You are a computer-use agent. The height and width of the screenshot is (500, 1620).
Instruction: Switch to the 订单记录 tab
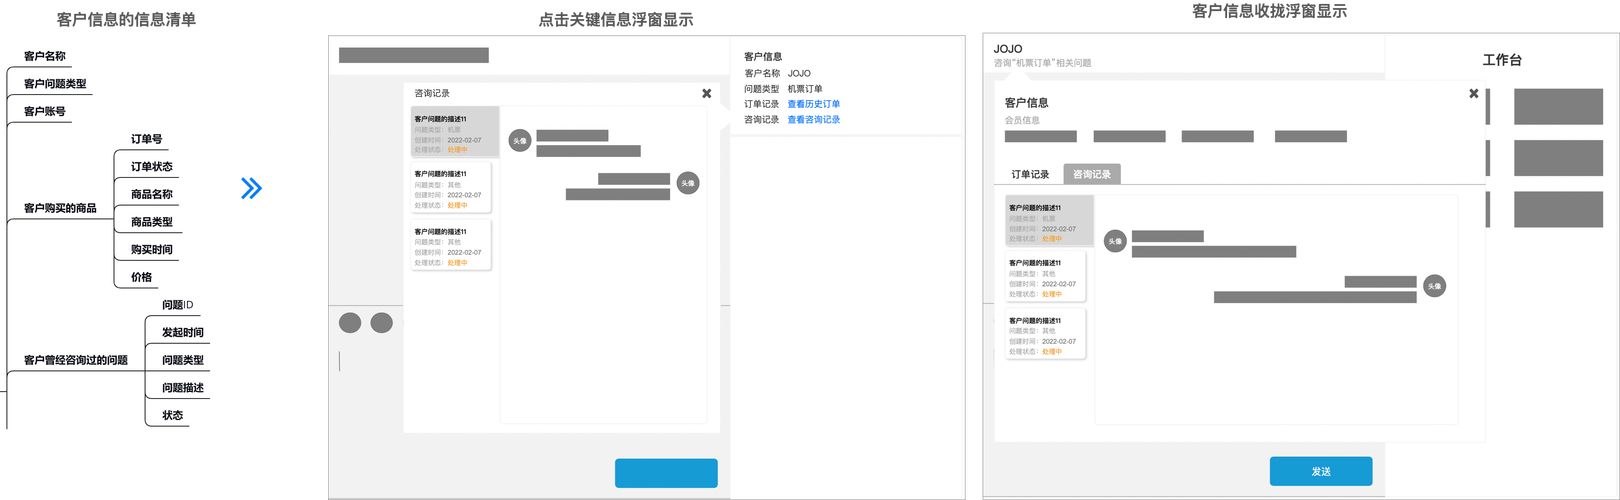point(1030,174)
